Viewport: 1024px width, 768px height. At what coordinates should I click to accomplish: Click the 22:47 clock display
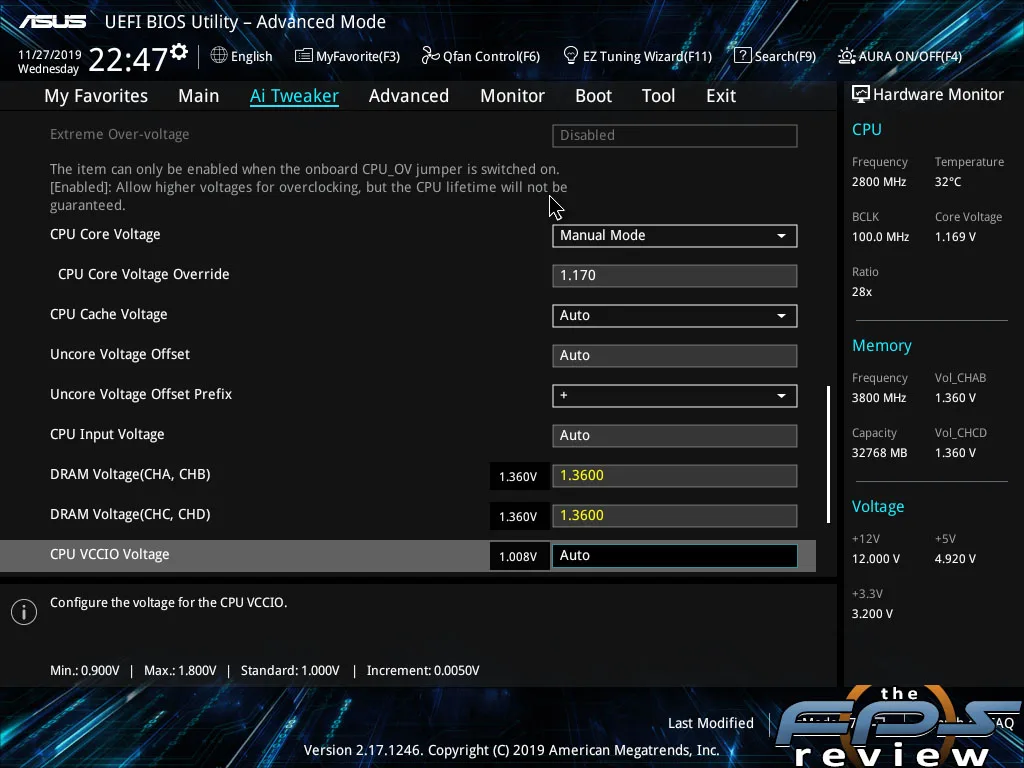pyautogui.click(x=128, y=59)
